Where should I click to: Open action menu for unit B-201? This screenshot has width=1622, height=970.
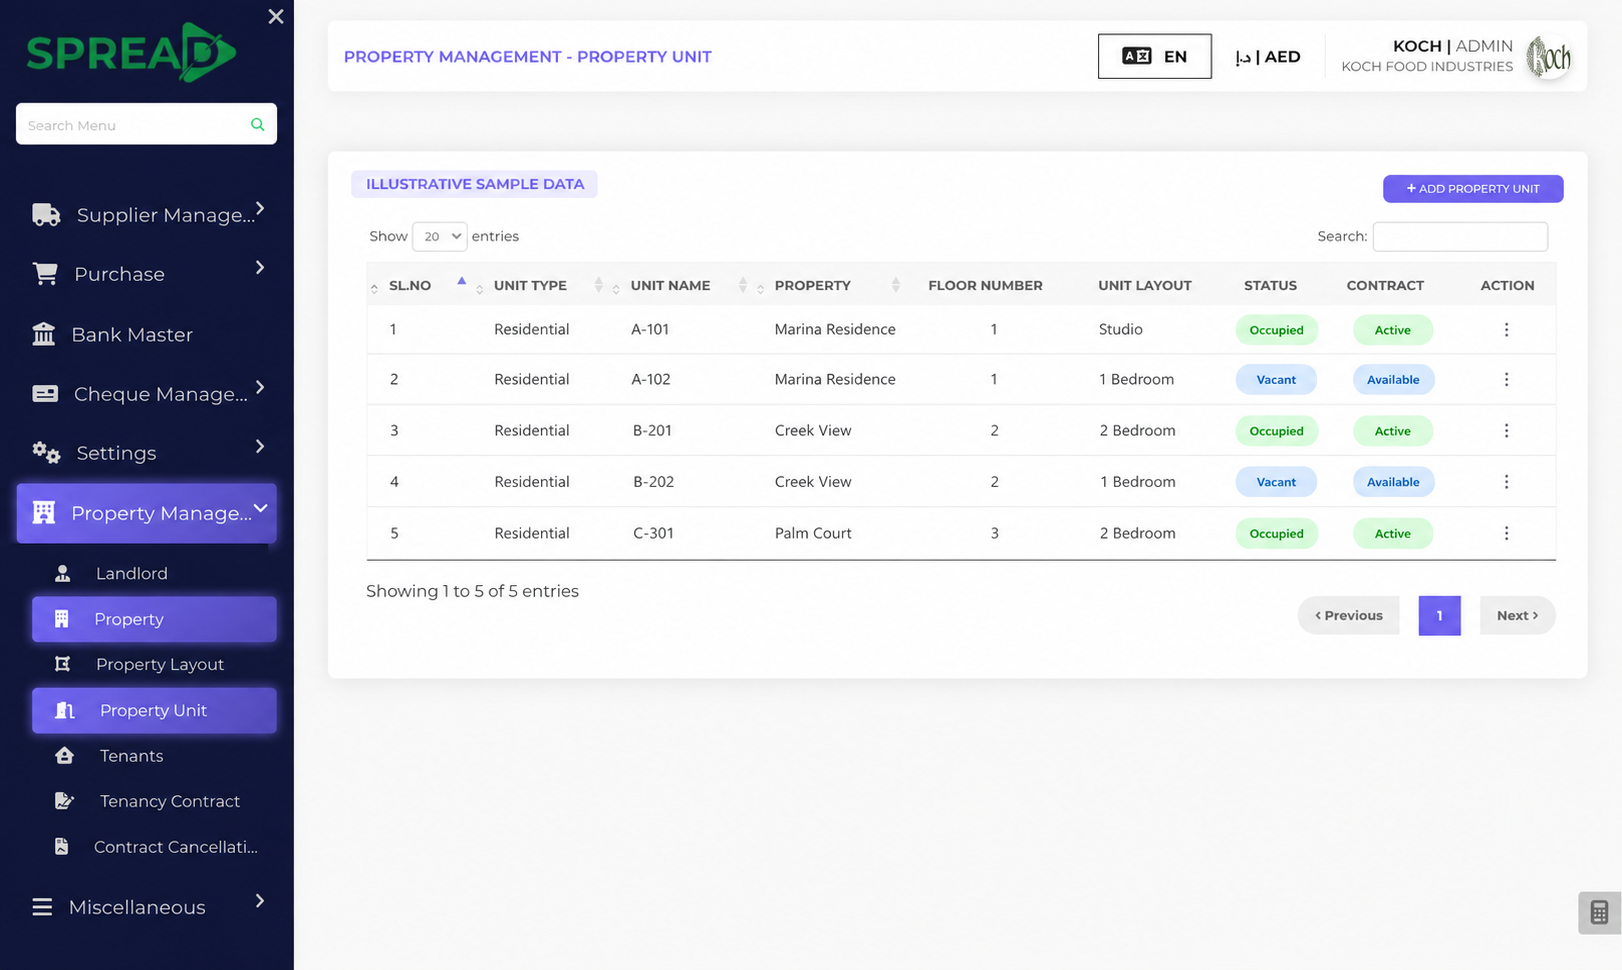pyautogui.click(x=1506, y=430)
